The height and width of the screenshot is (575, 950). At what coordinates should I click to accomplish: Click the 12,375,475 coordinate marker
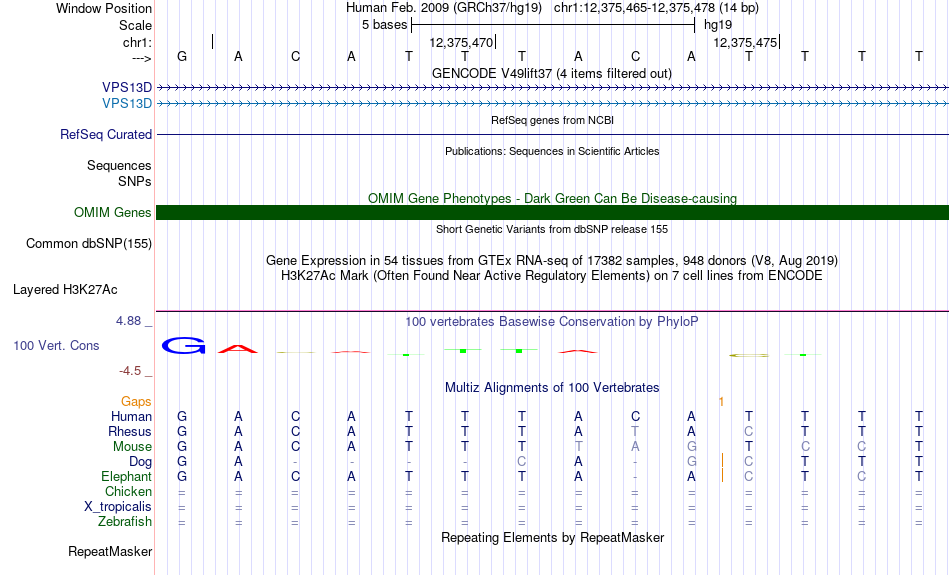click(x=745, y=42)
